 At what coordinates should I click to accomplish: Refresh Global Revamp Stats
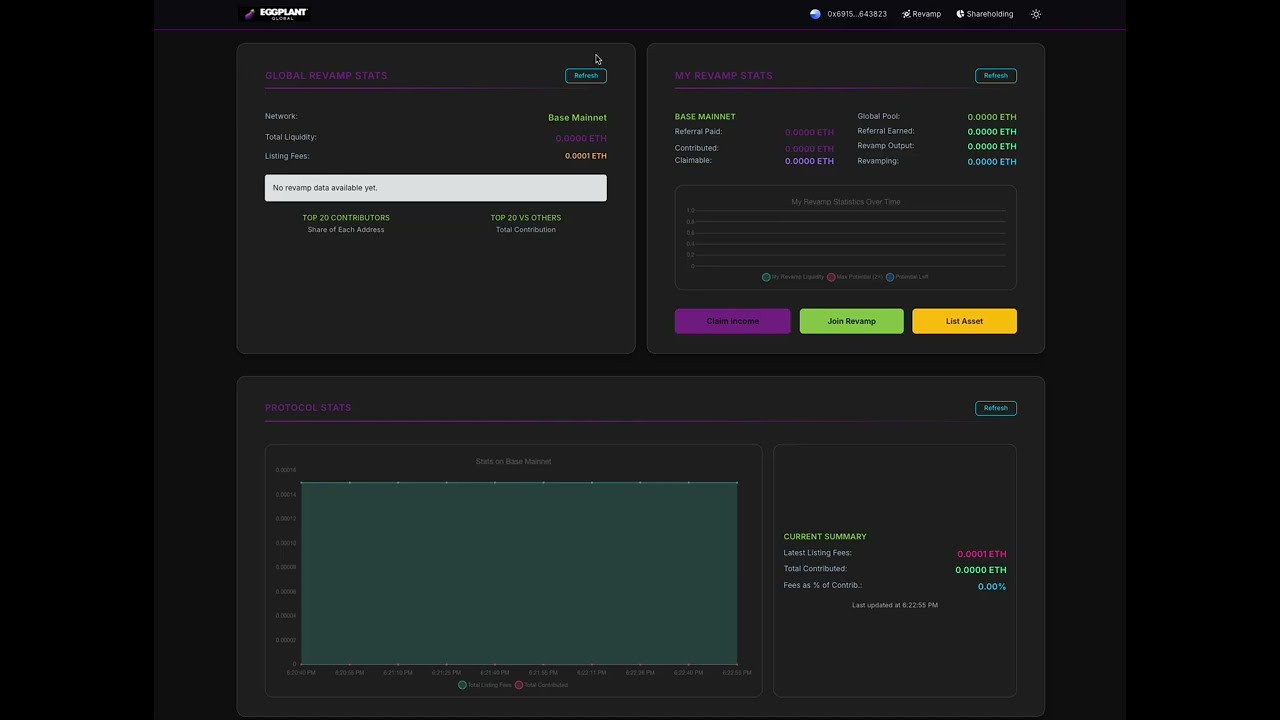pos(586,76)
